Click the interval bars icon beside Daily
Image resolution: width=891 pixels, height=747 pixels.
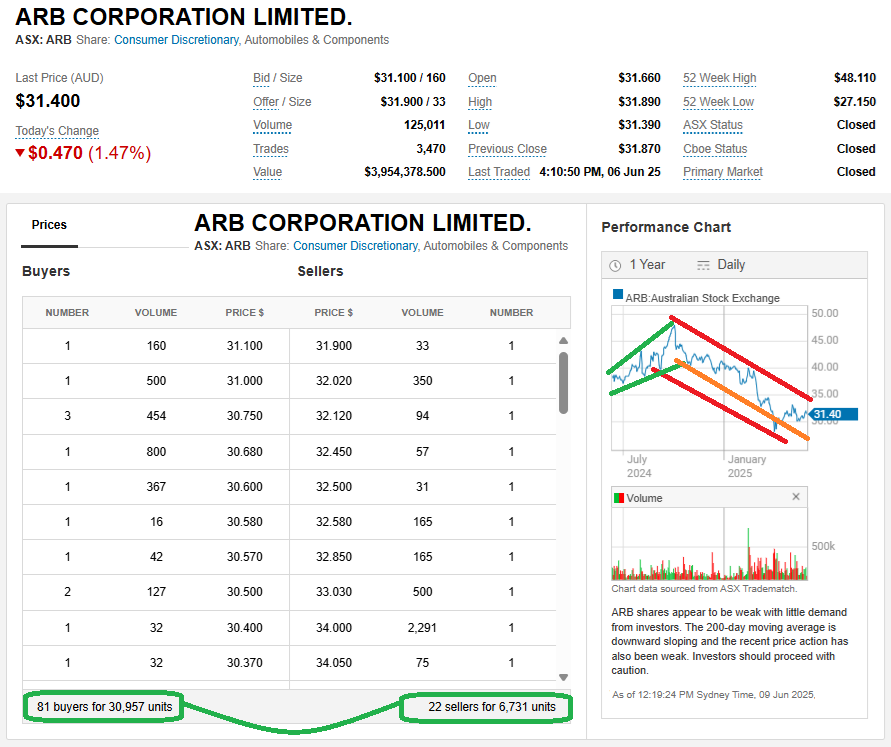pos(703,265)
